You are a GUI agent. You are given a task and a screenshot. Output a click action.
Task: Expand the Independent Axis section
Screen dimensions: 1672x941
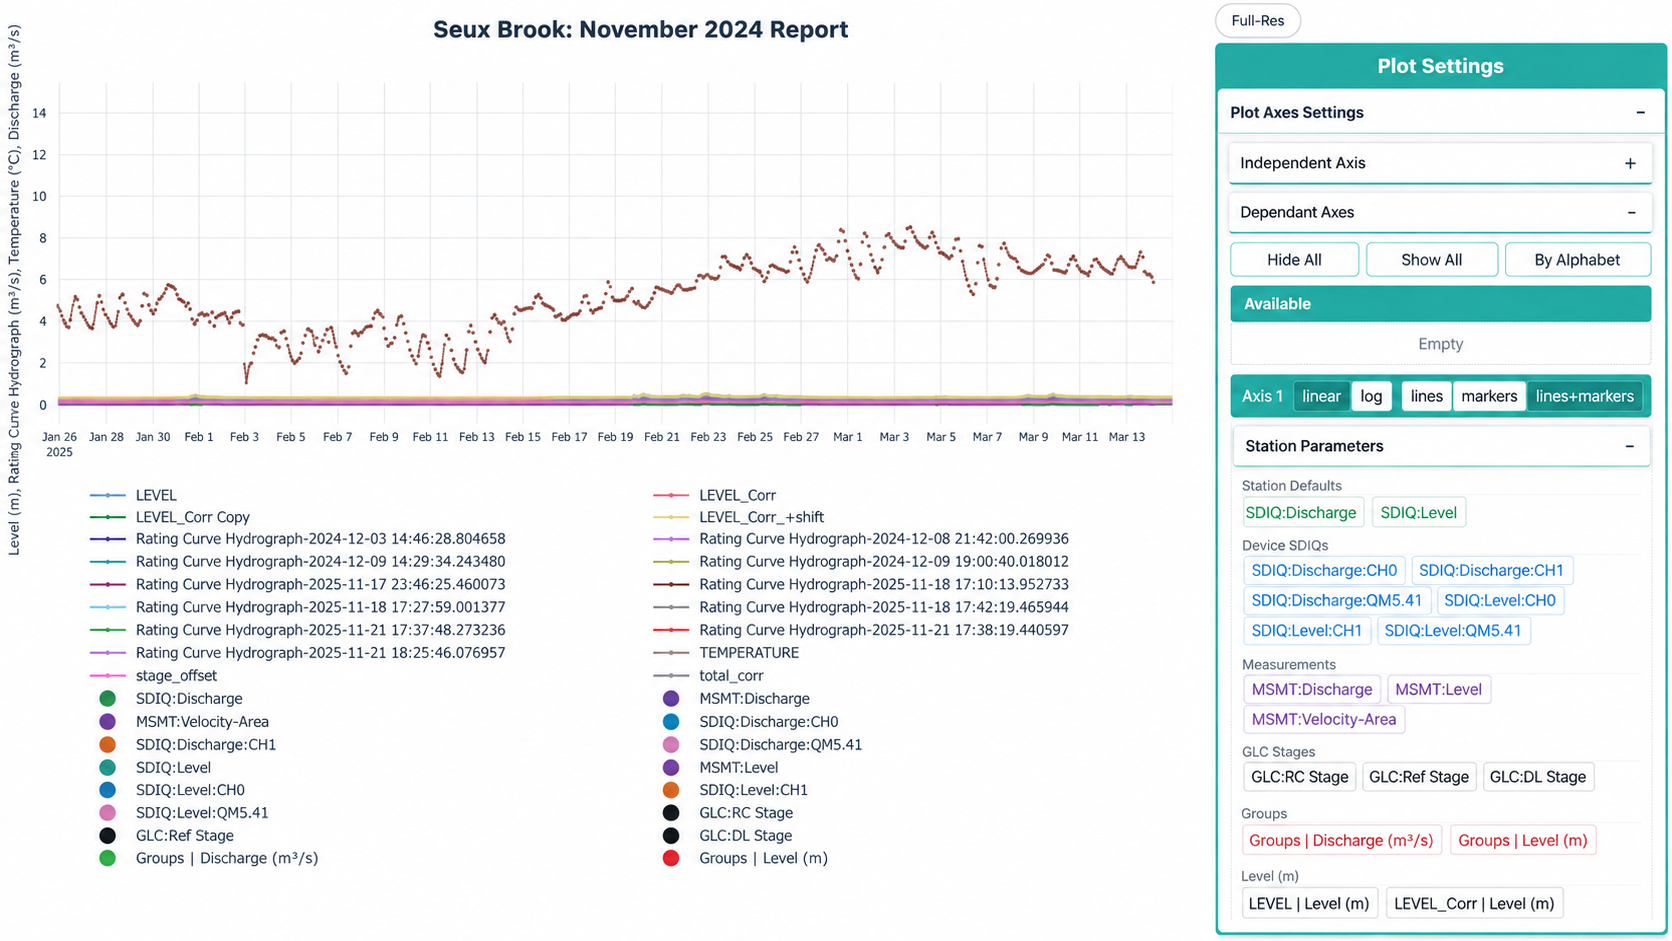(1630, 163)
